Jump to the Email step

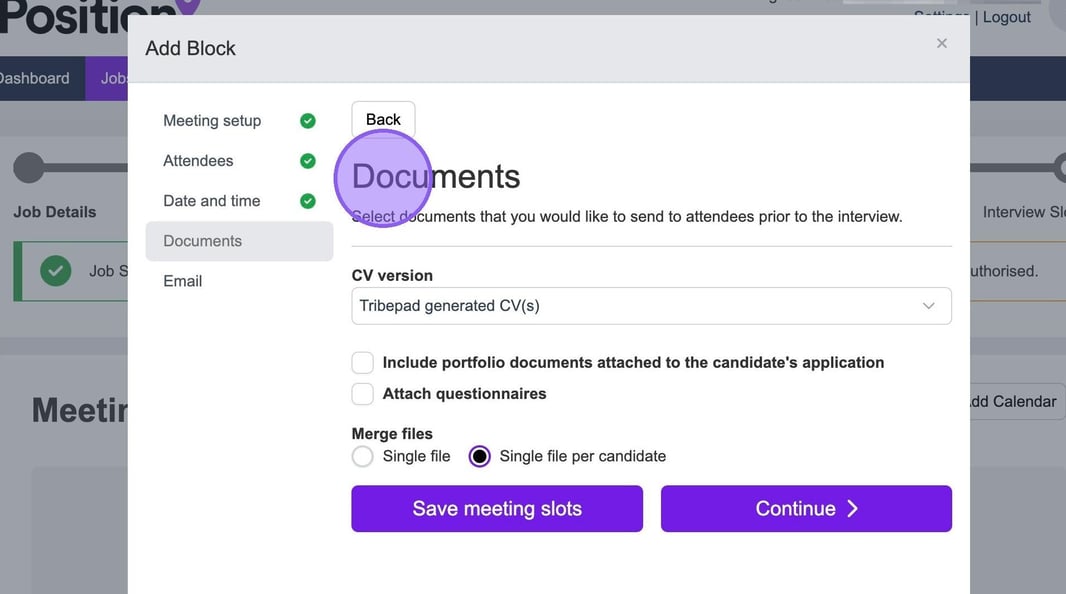[183, 281]
